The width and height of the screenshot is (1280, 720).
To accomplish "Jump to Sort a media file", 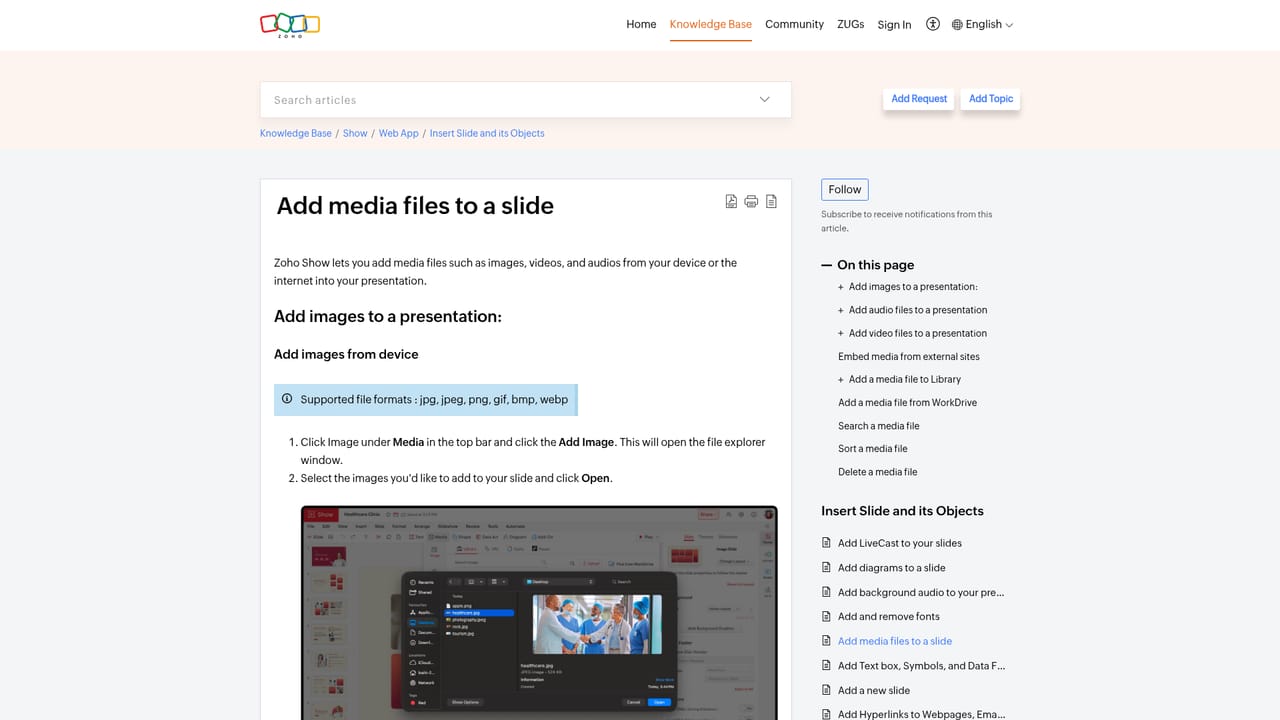I will (x=873, y=448).
